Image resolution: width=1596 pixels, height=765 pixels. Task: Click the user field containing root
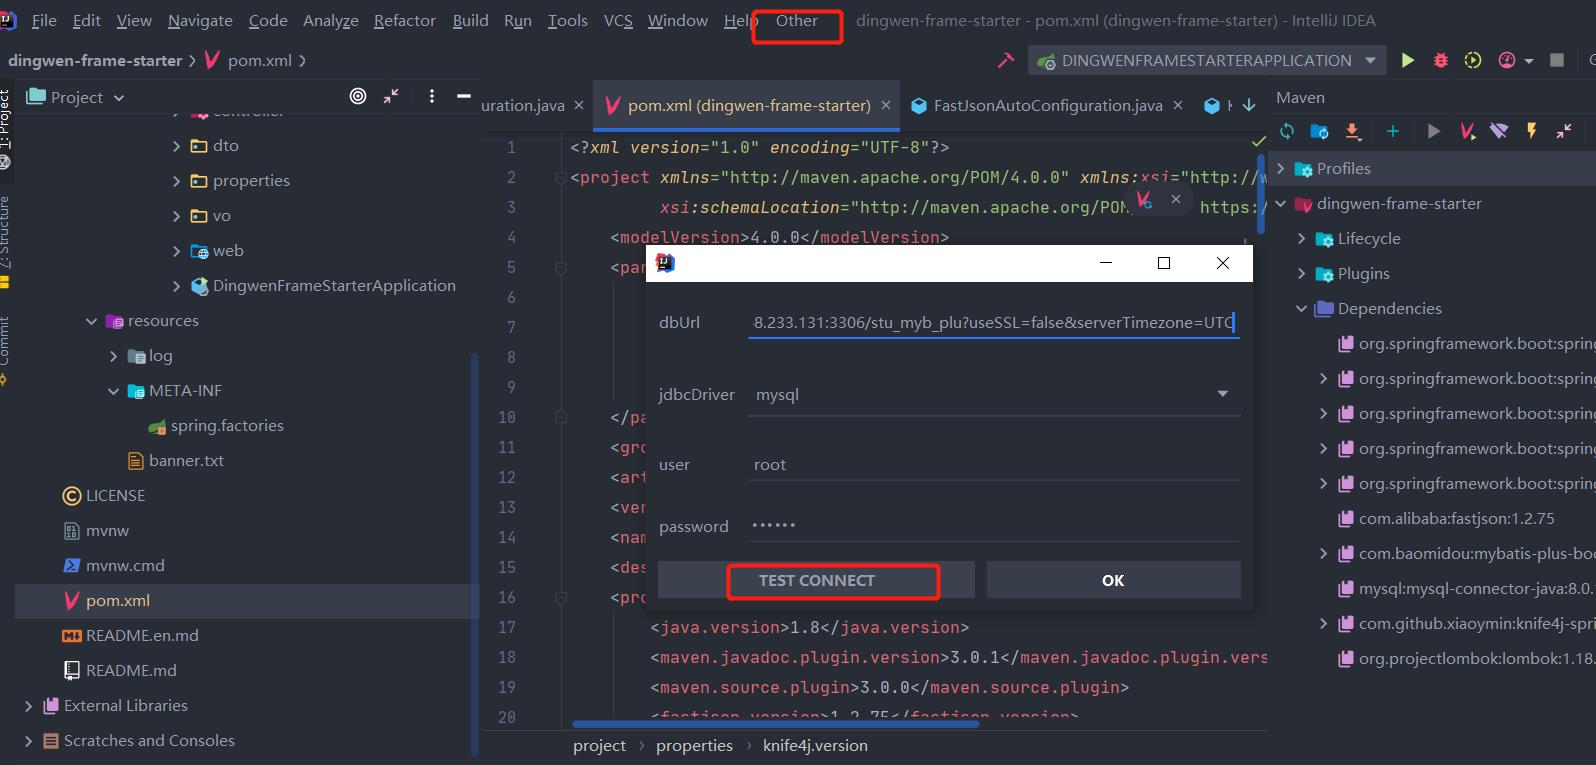coord(994,464)
